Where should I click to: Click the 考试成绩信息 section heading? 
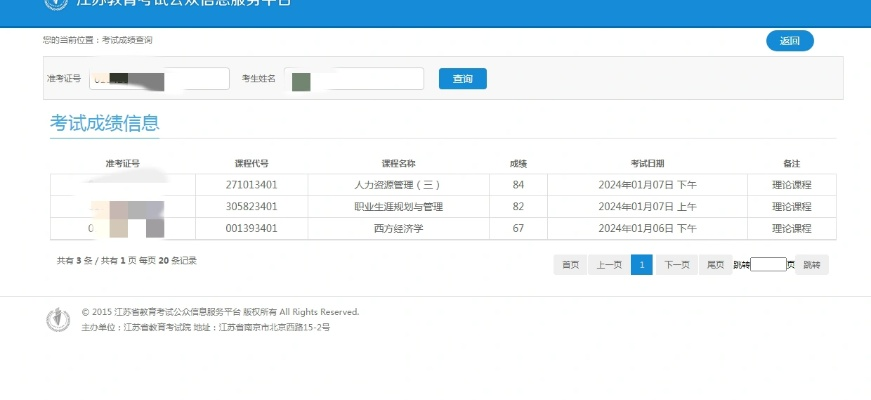(x=104, y=124)
